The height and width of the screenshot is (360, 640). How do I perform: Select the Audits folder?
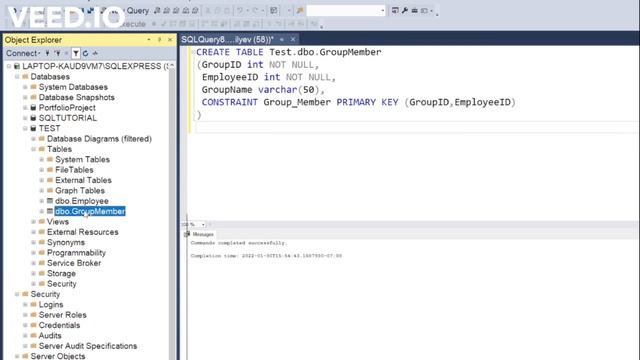click(x=50, y=336)
